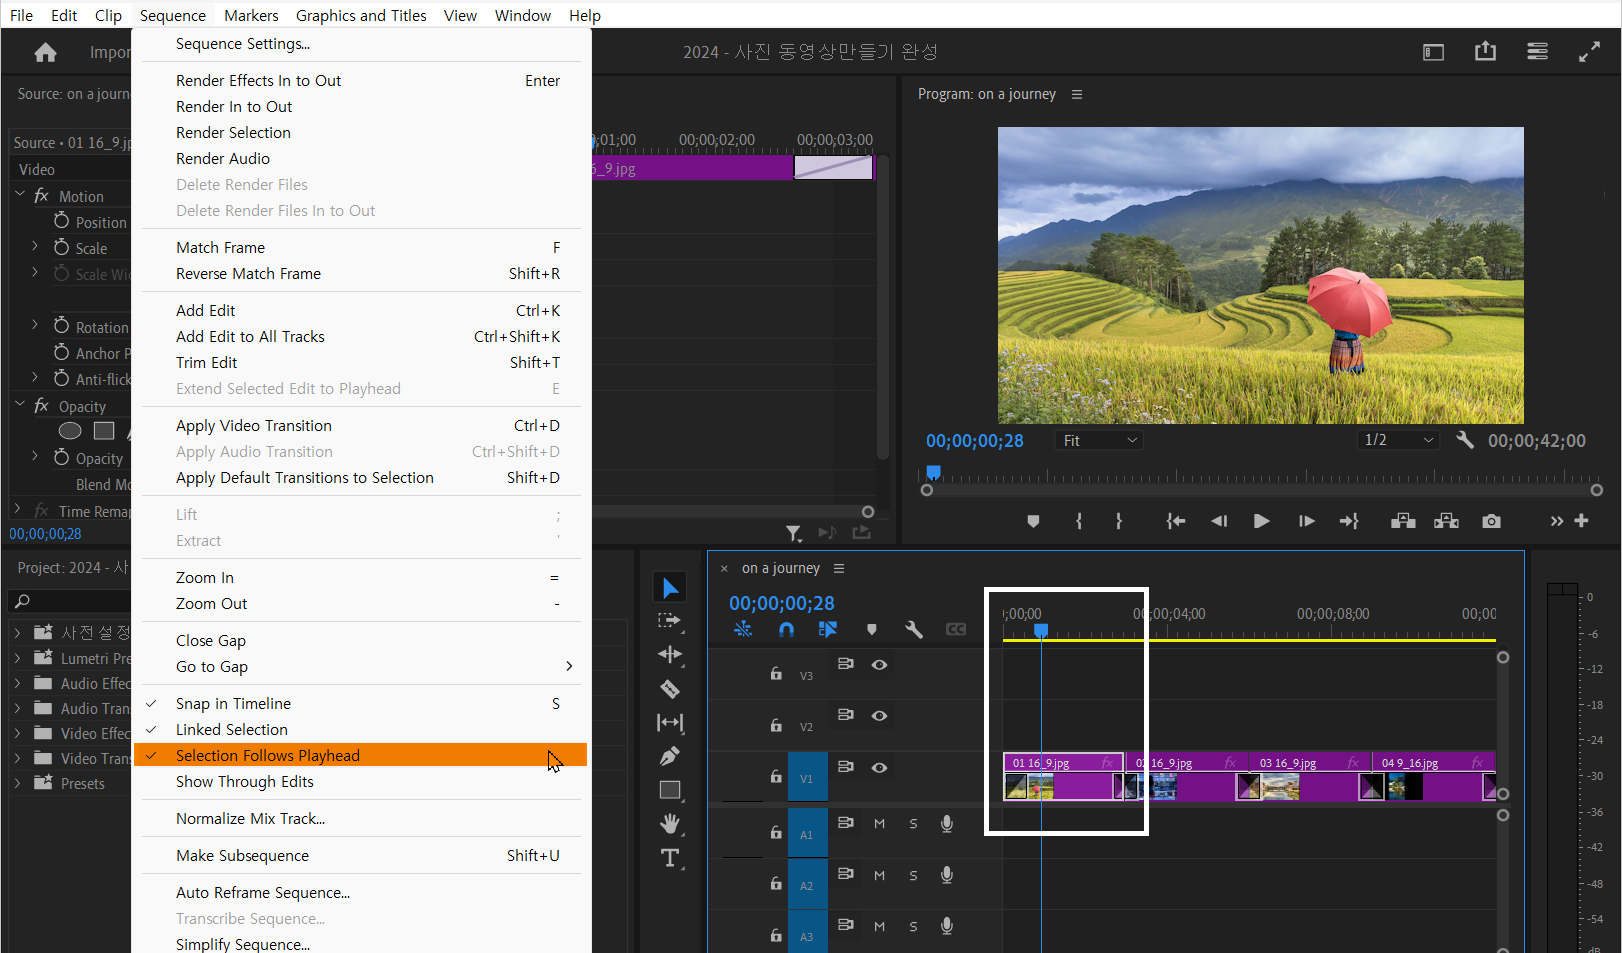The width and height of the screenshot is (1622, 953).
Task: Click the Extract button in Program monitor
Action: pyautogui.click(x=1446, y=521)
